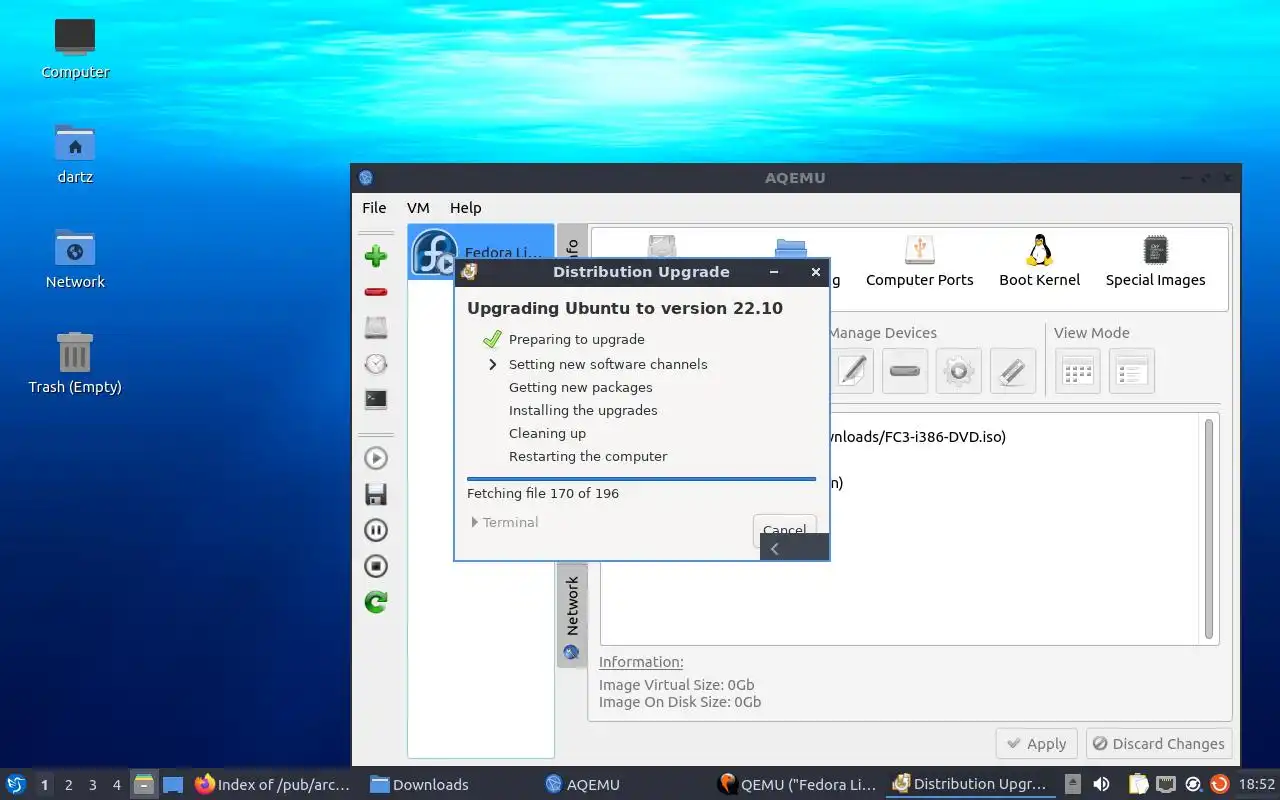
Task: Start the VM with the play icon
Action: 376,458
